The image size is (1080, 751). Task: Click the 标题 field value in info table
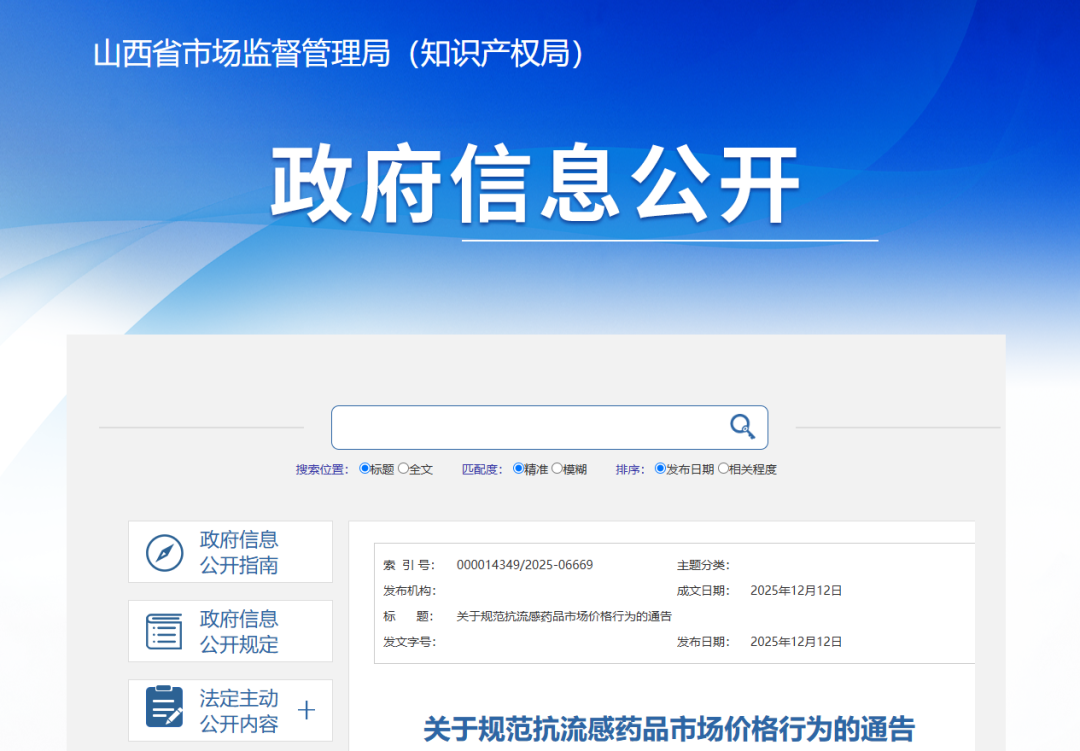coord(563,616)
